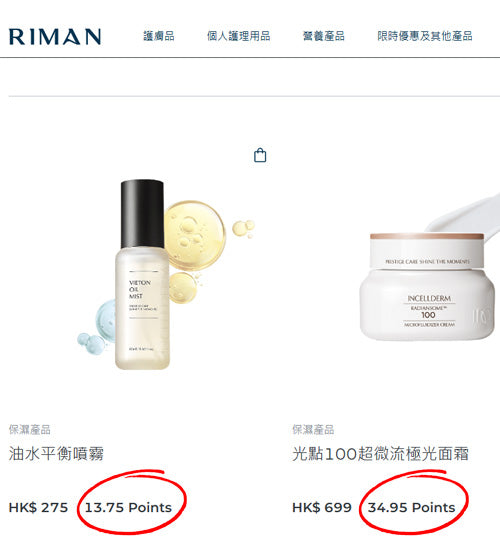Click the shopping bag icon
This screenshot has width=500, height=550.
pyautogui.click(x=260, y=155)
